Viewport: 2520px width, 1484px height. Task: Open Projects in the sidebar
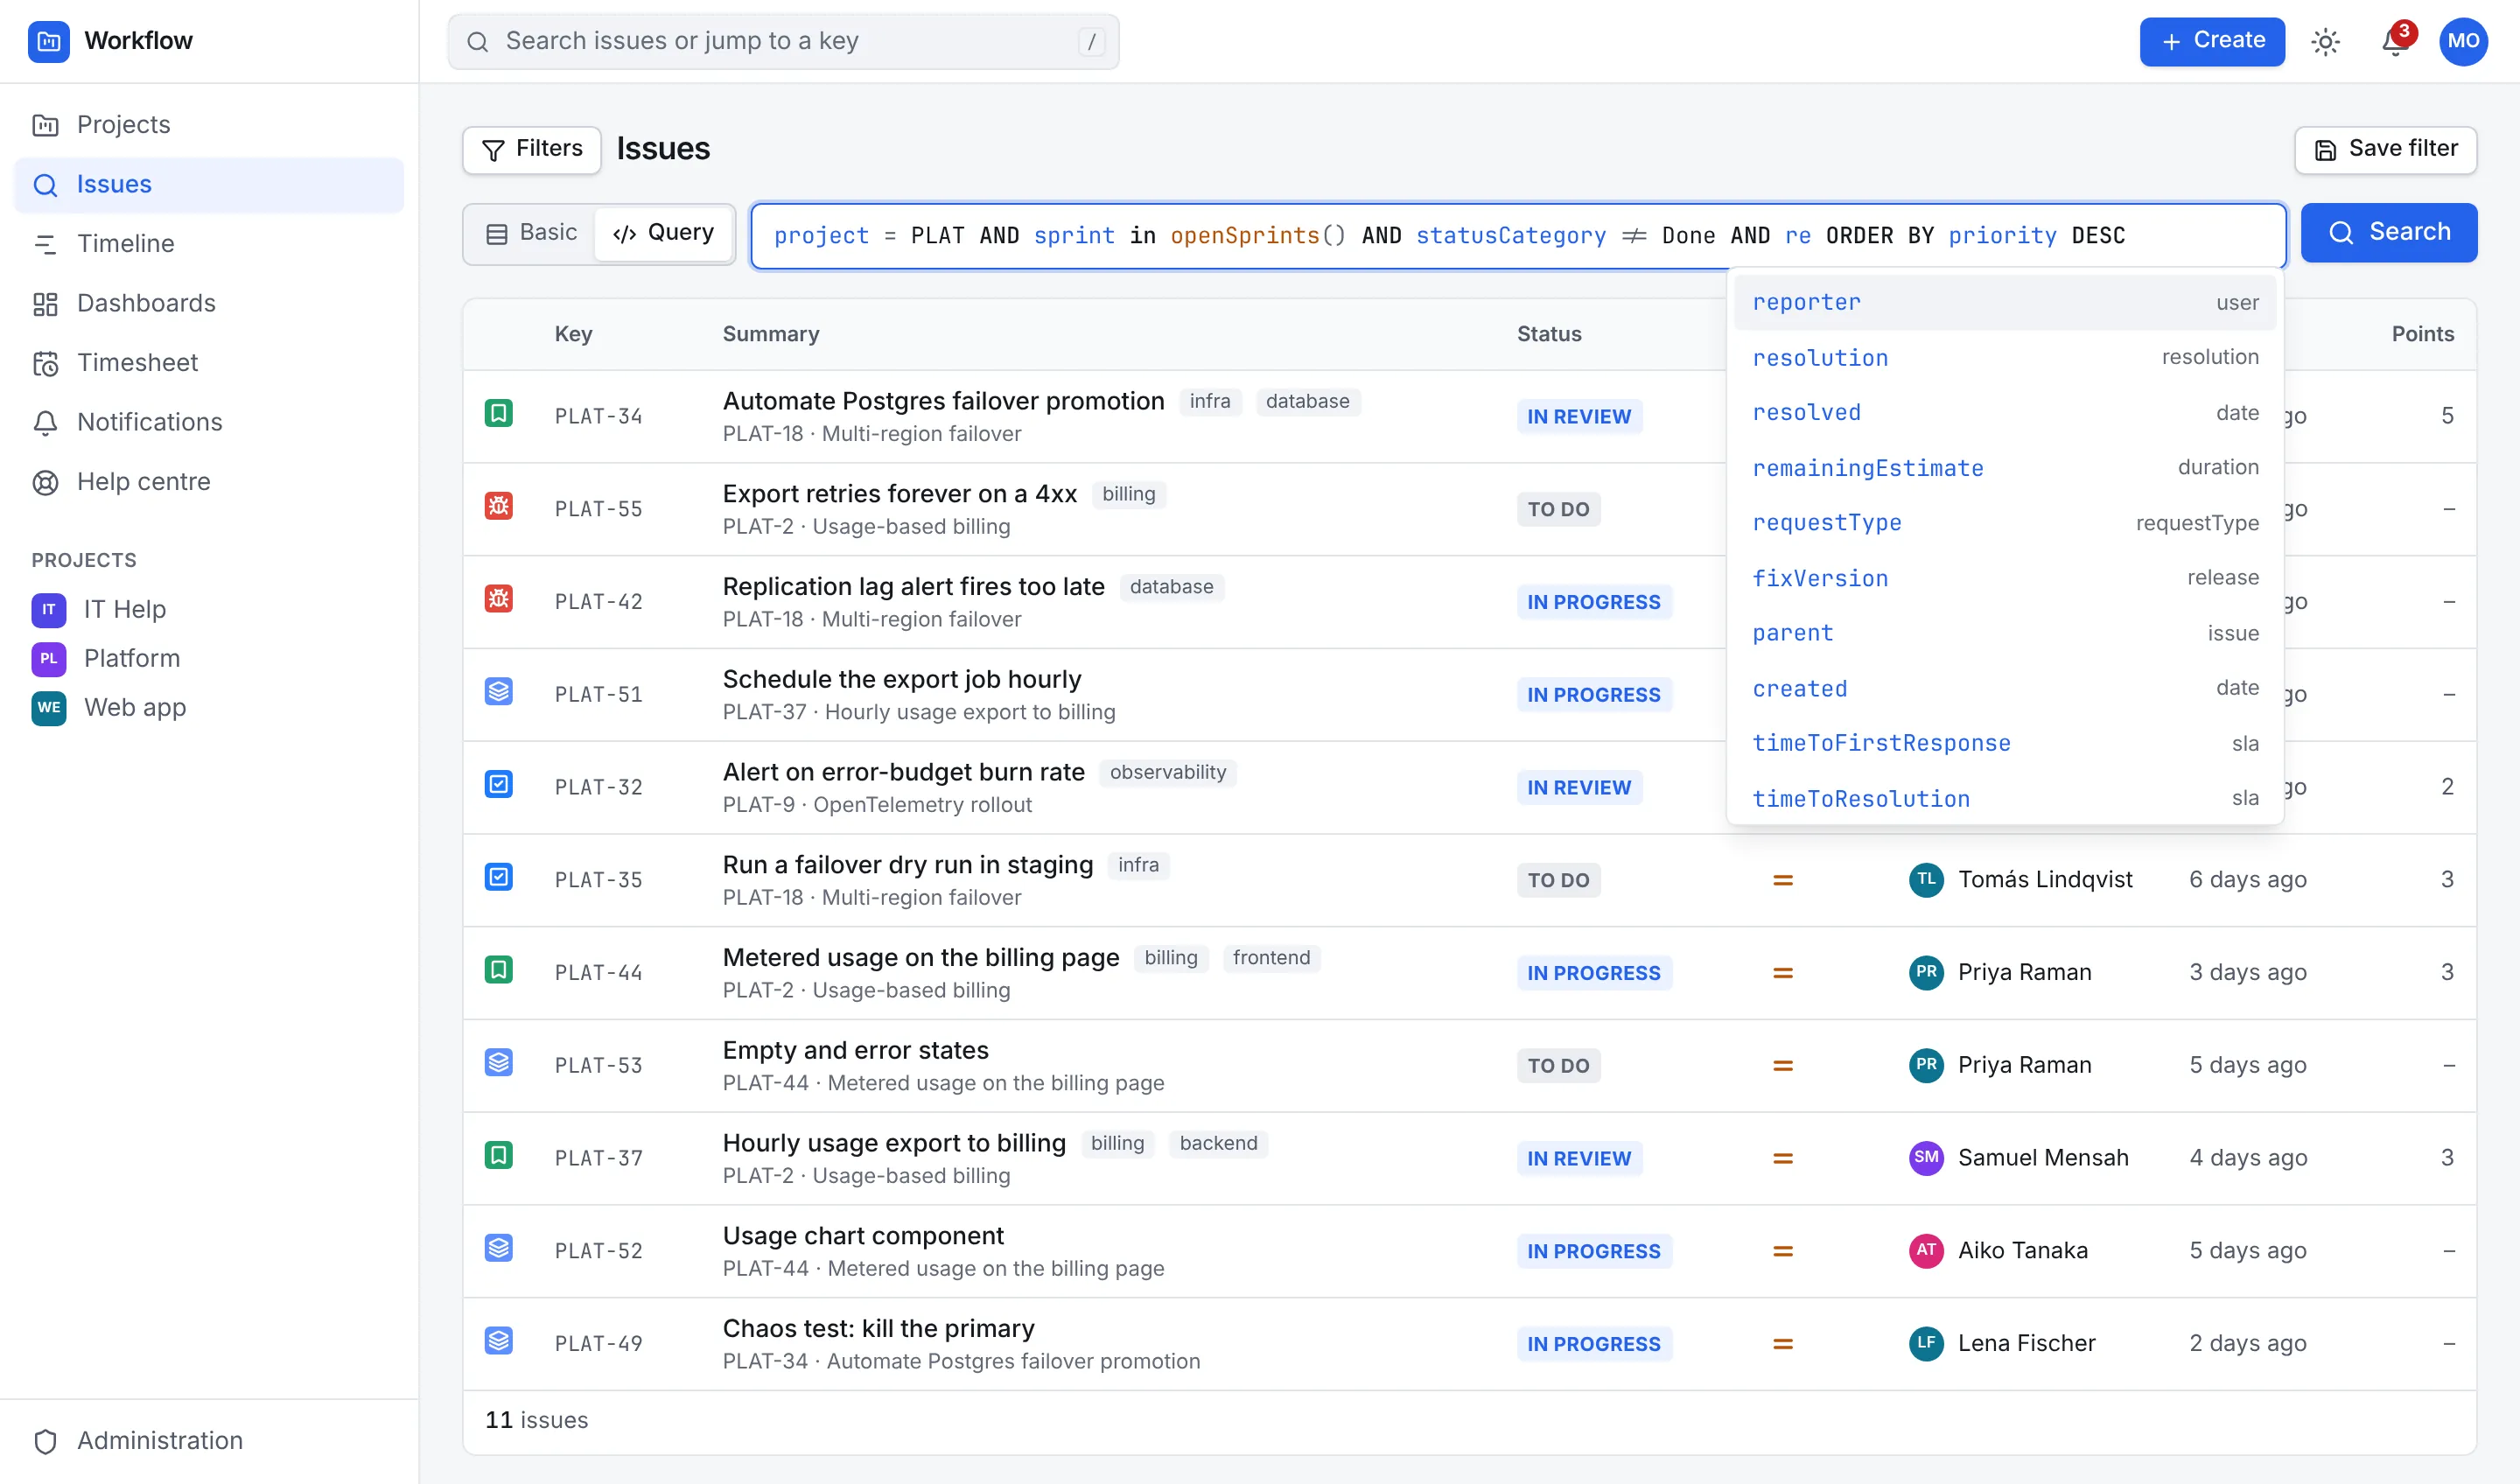209,125
